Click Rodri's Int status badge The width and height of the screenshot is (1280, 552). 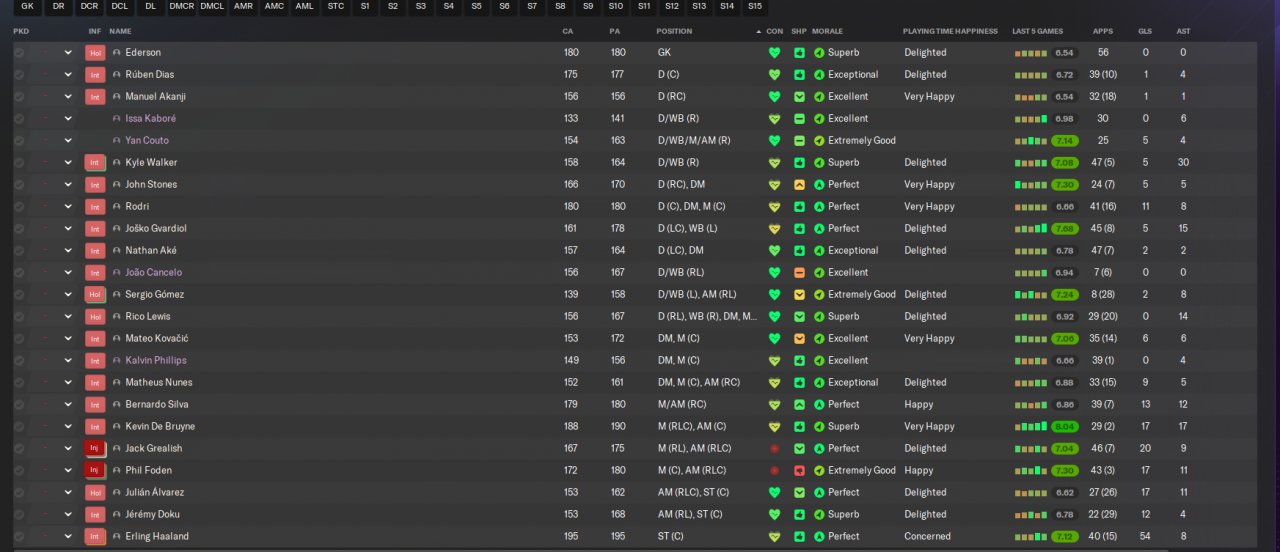pos(95,206)
